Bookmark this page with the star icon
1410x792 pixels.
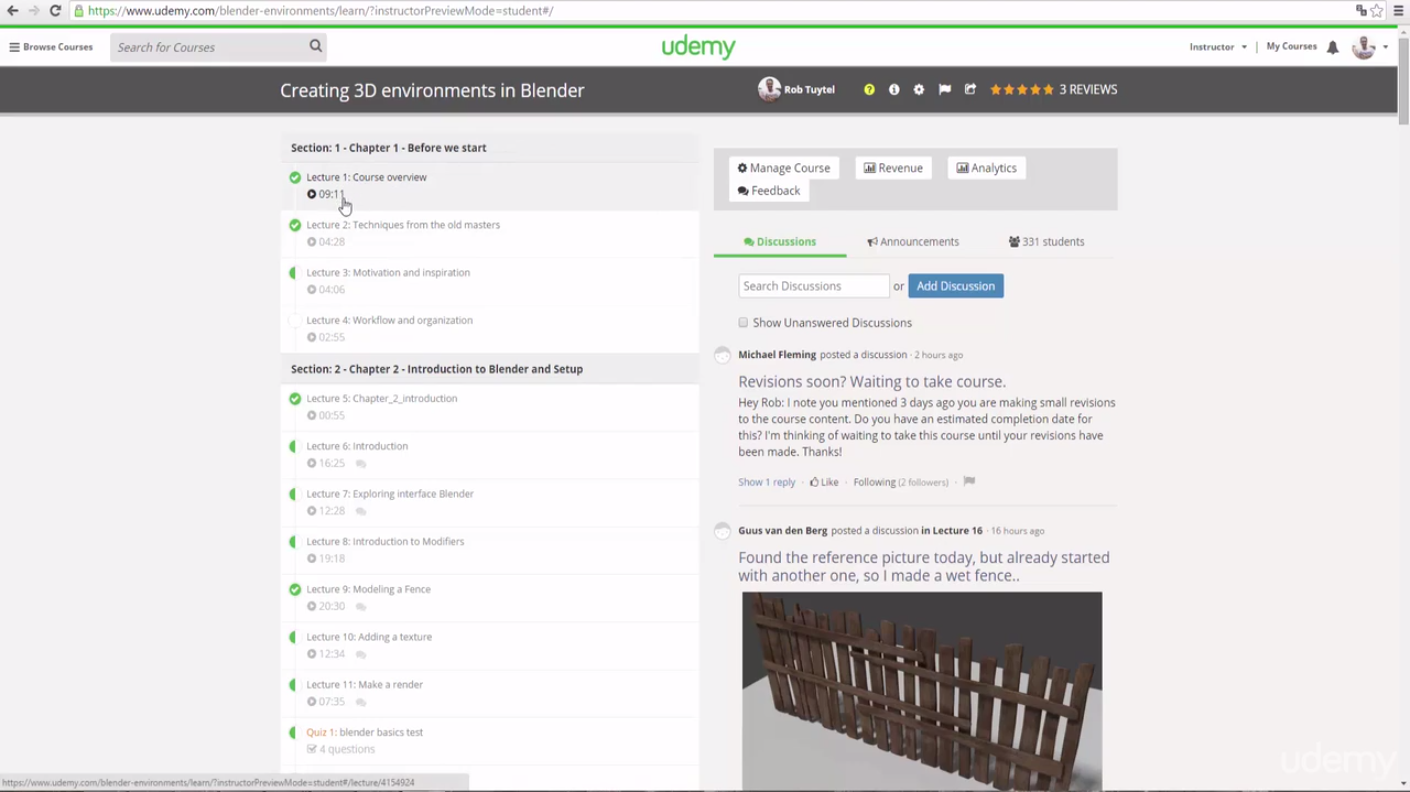(1377, 11)
